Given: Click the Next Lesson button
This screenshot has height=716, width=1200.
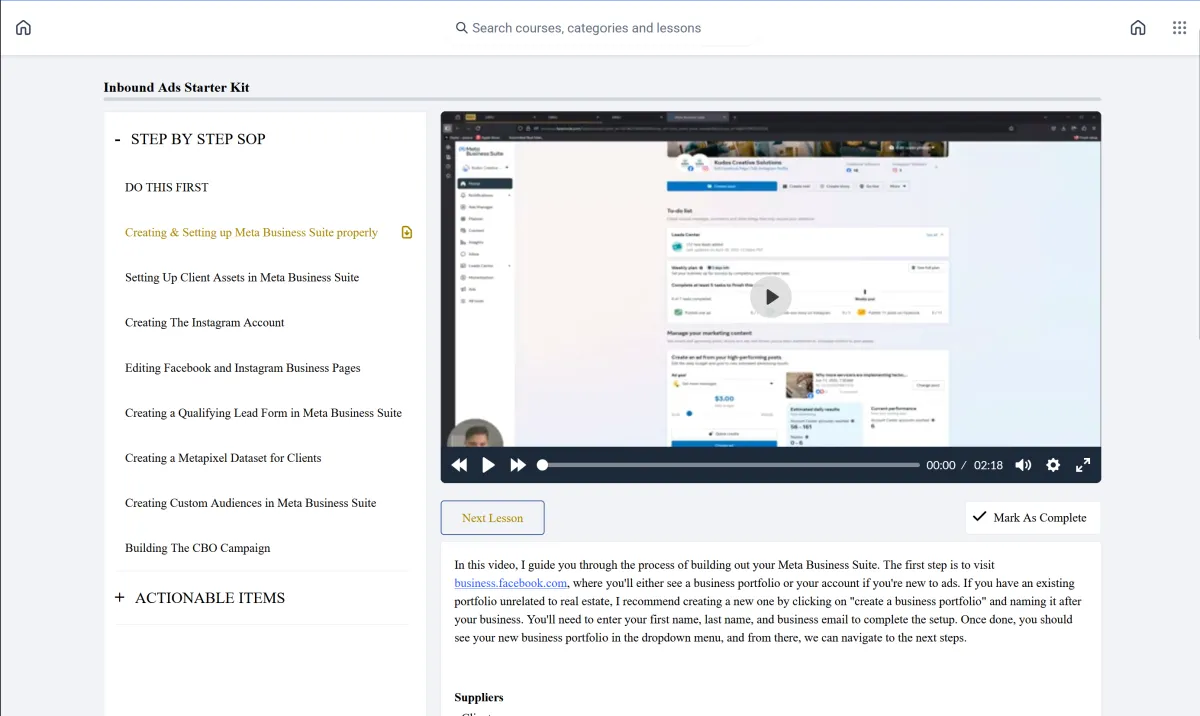Looking at the screenshot, I should click(x=492, y=518).
